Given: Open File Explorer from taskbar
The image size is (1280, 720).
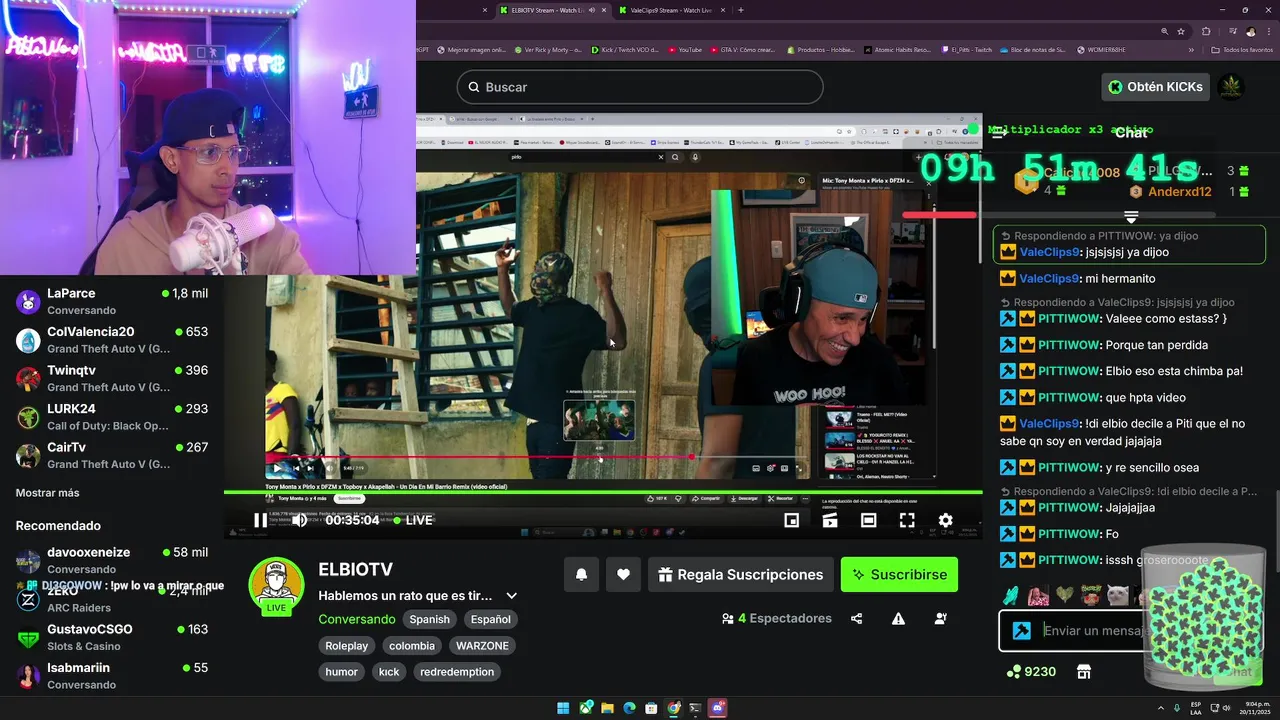Looking at the screenshot, I should pyautogui.click(x=607, y=708).
